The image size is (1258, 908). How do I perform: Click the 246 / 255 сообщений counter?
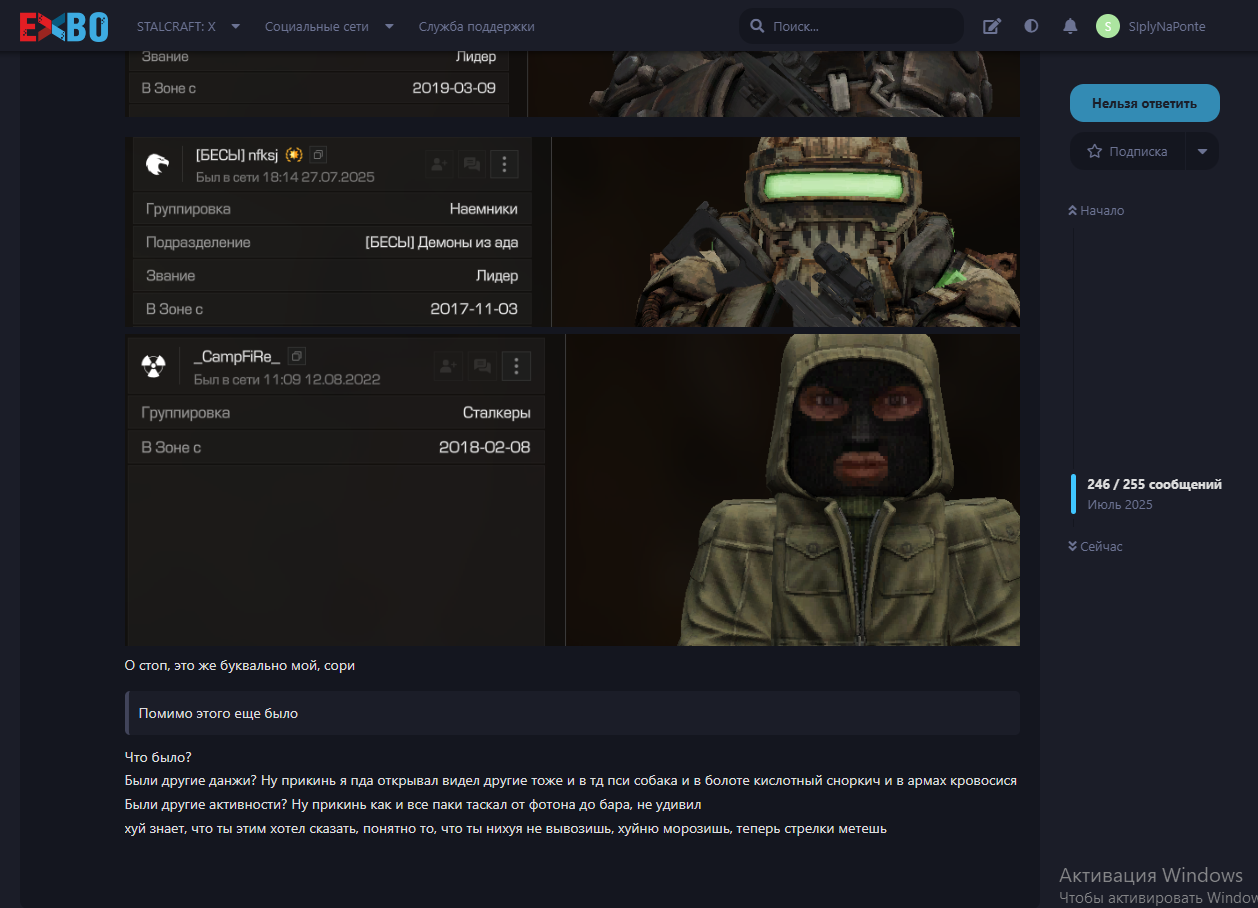coord(1155,484)
